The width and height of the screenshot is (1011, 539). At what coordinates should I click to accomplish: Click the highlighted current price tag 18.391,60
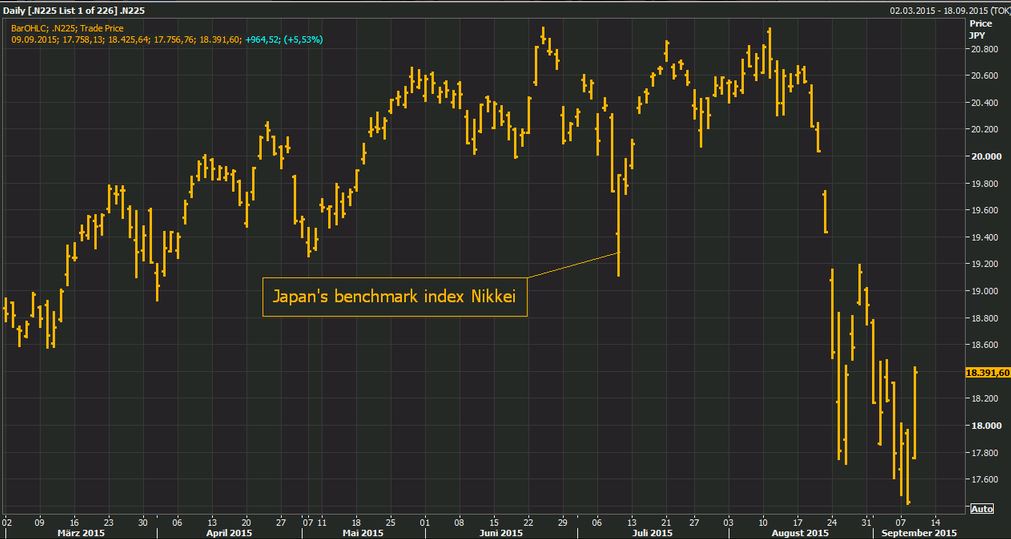987,372
